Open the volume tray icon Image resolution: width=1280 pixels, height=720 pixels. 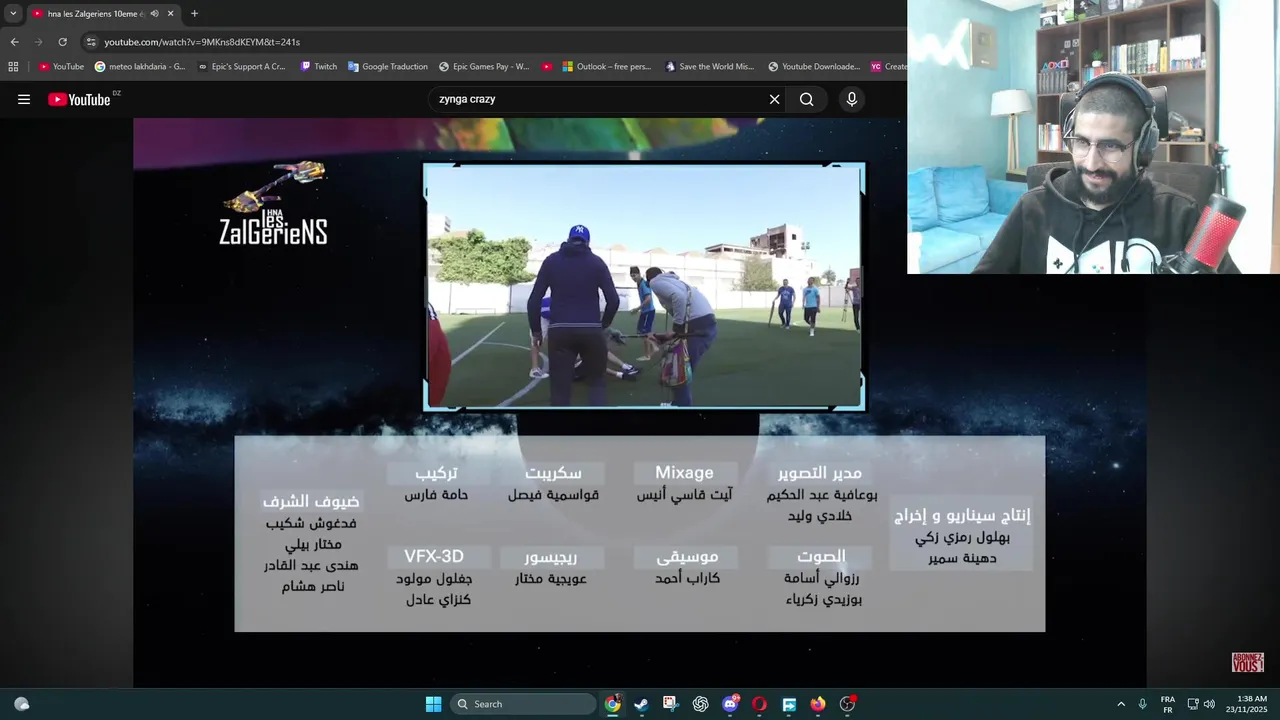[1209, 704]
